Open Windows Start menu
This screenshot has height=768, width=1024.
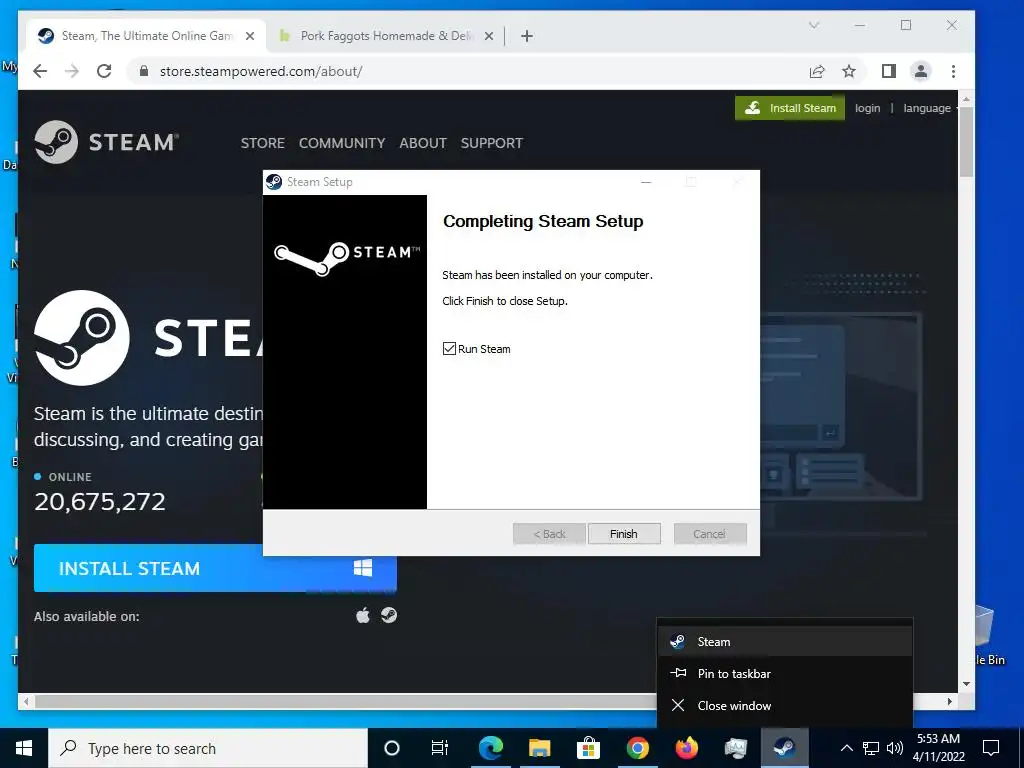pos(24,748)
